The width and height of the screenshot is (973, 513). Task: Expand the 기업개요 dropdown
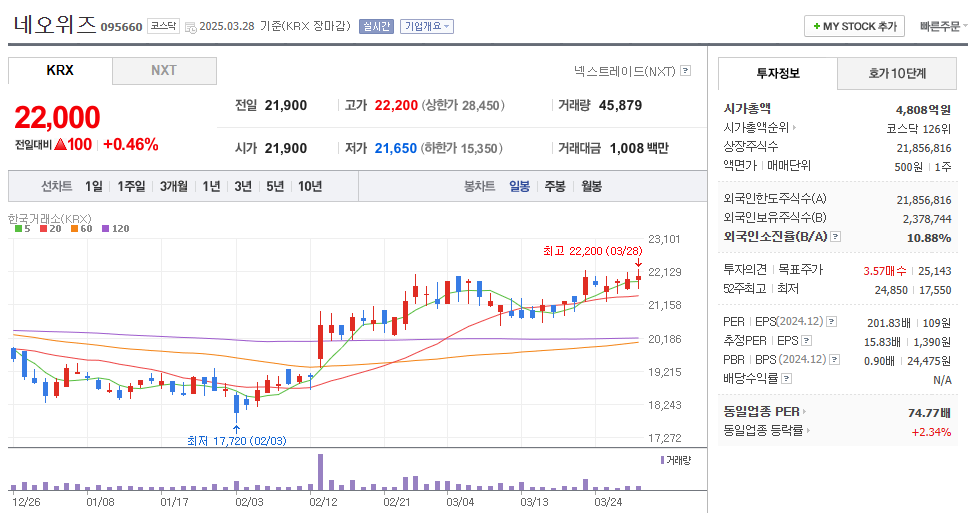point(427,26)
